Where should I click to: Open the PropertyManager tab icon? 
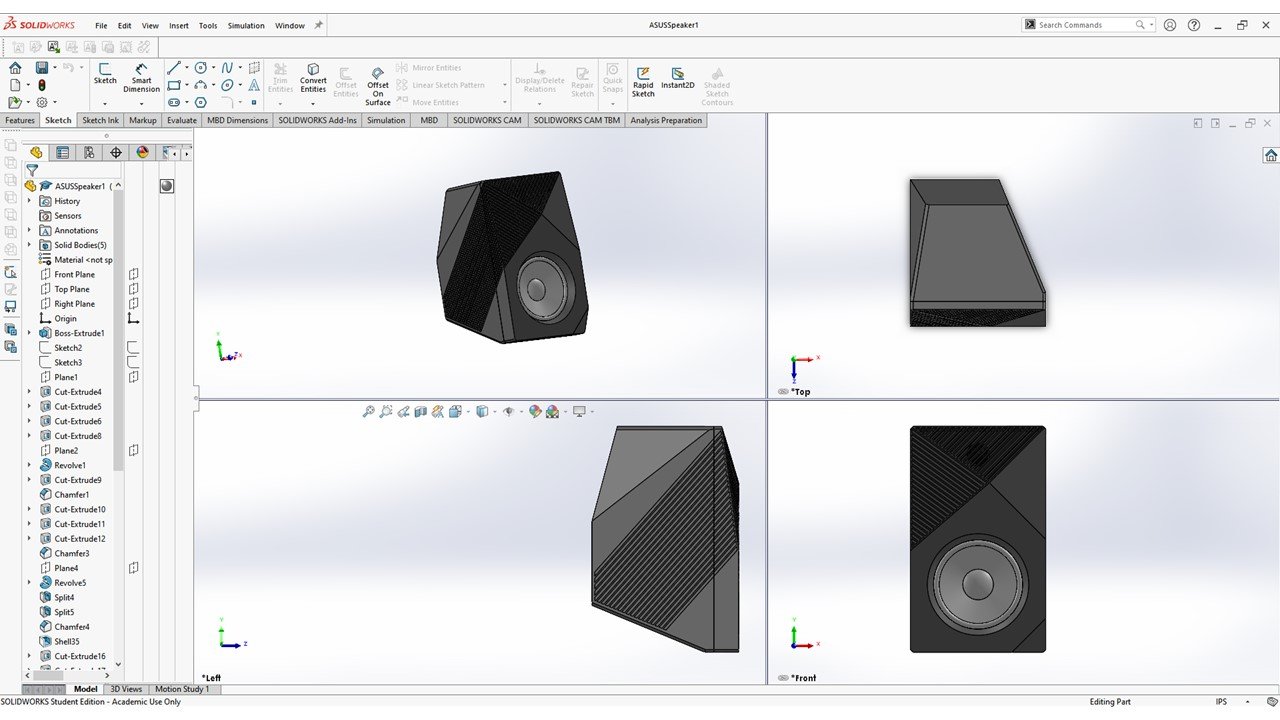point(63,153)
